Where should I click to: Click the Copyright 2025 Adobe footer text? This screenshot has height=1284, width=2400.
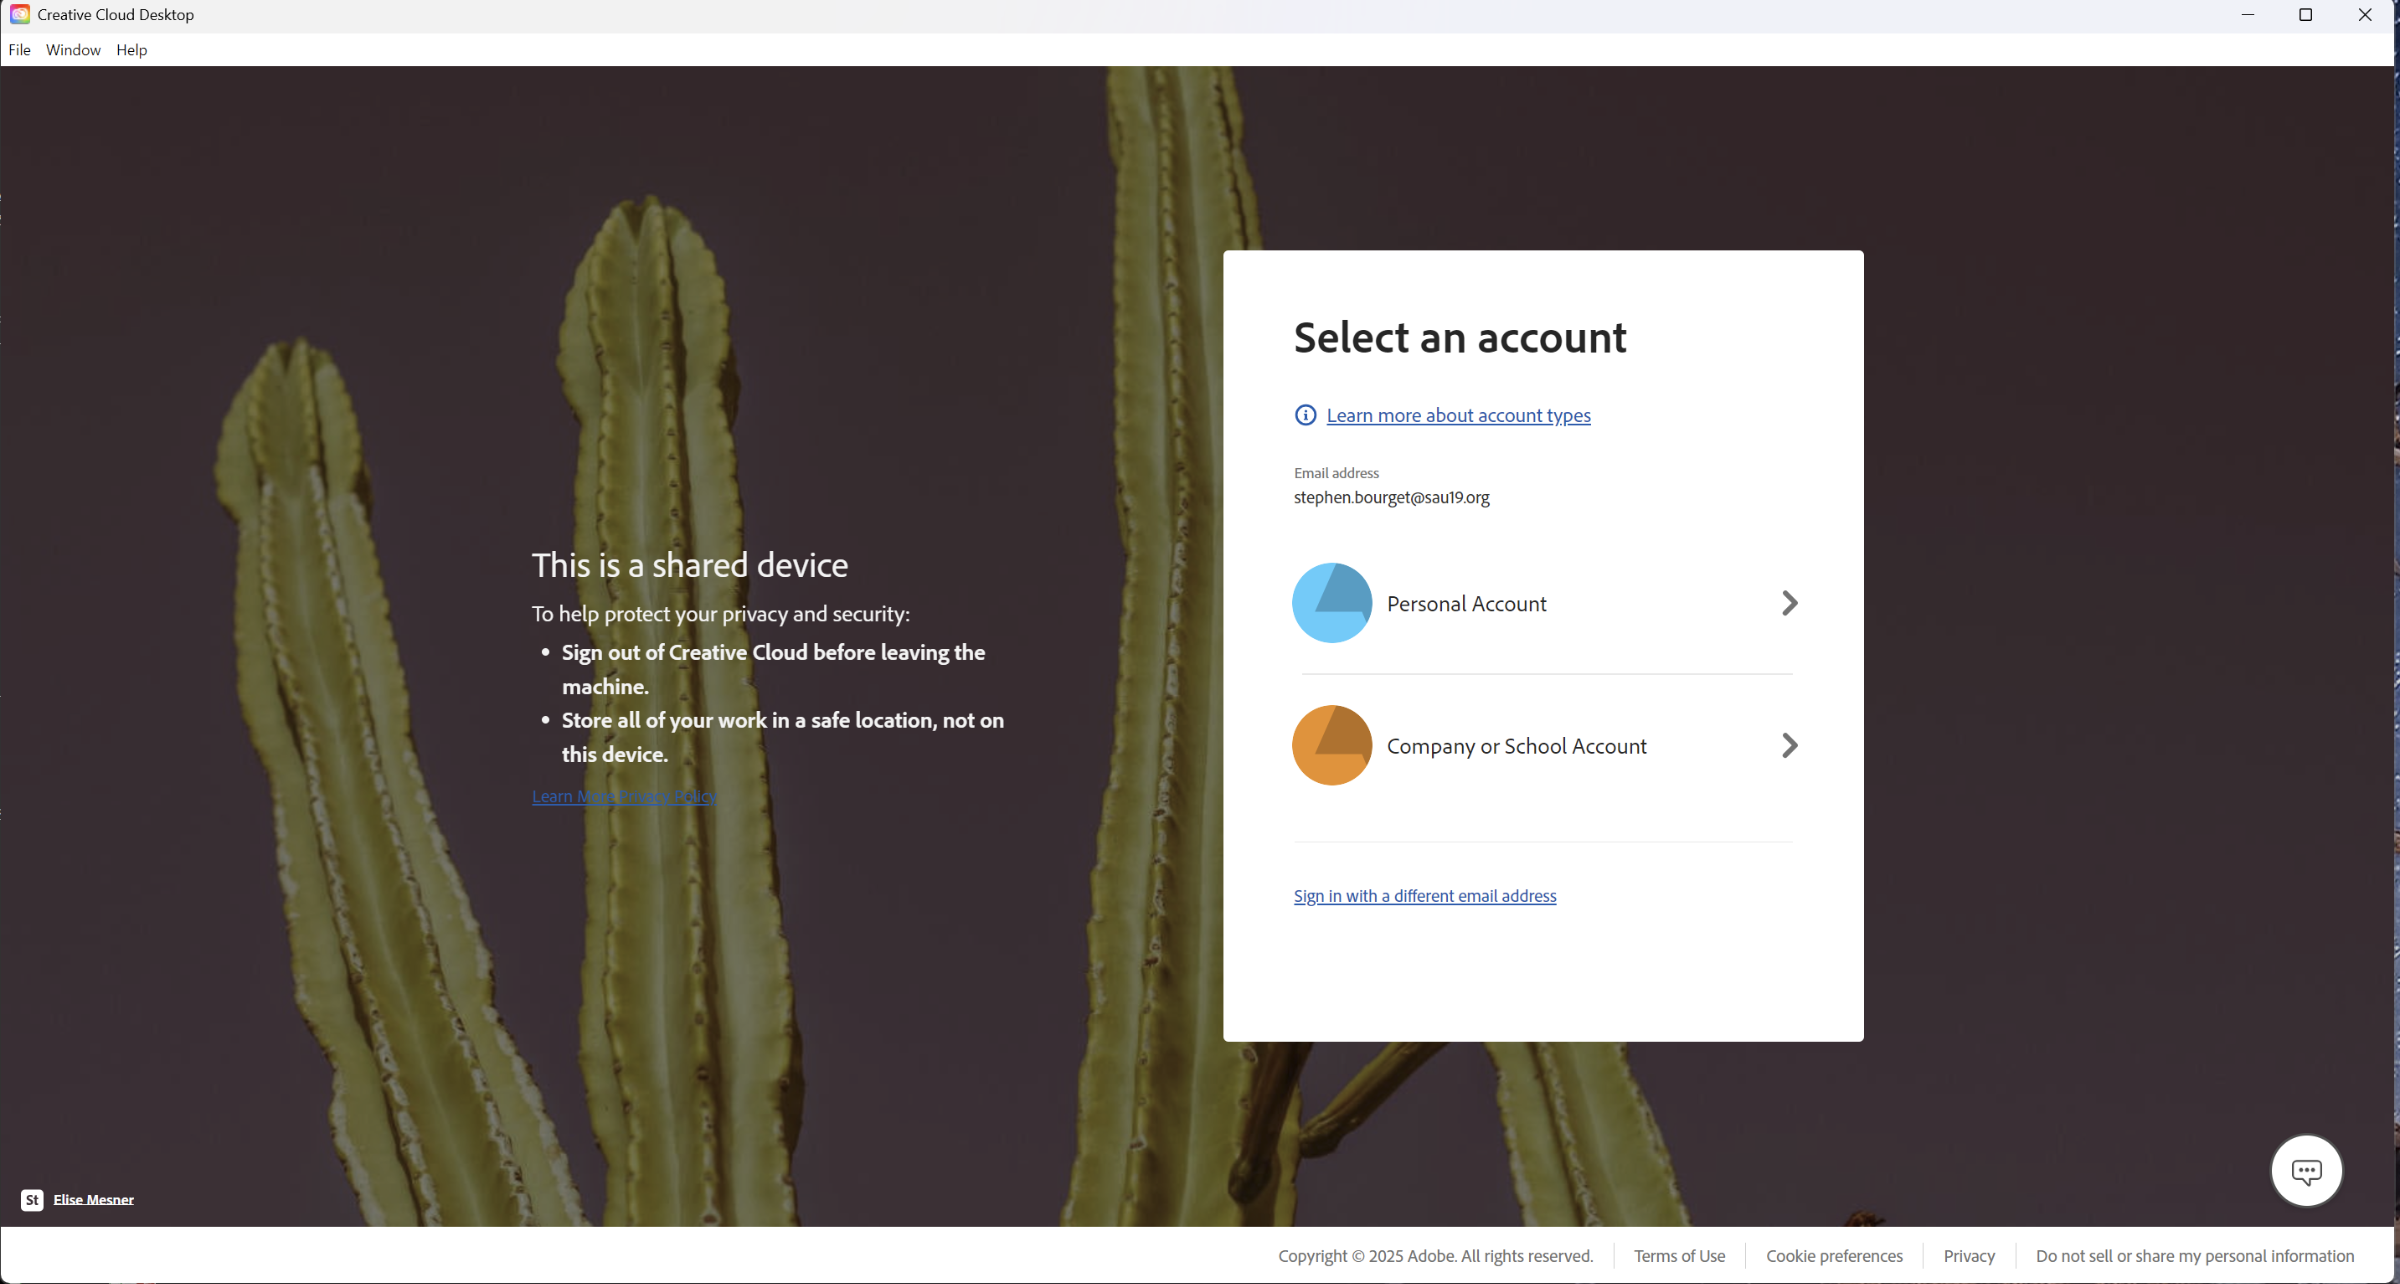1435,1256
